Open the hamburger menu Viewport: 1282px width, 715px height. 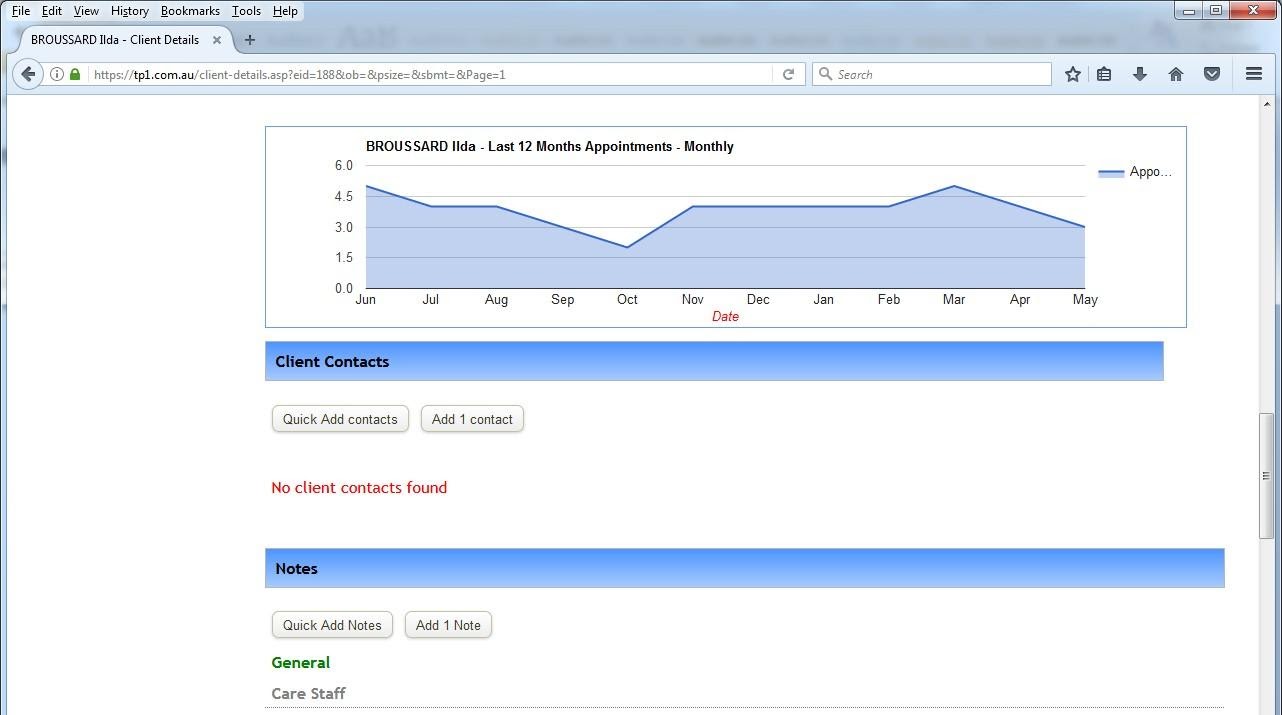tap(1253, 73)
